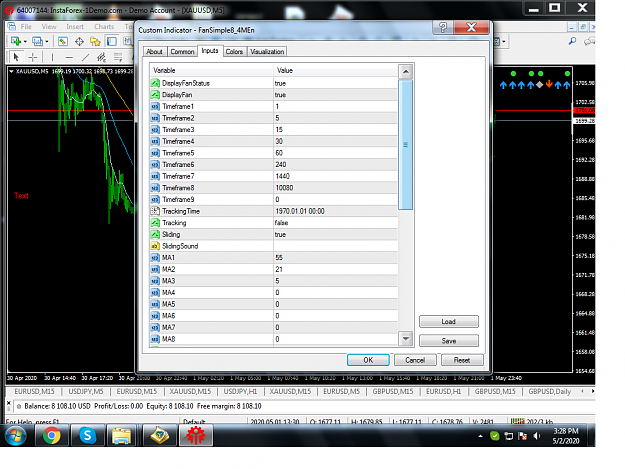Open Google Chrome from the taskbar
The height and width of the screenshot is (469, 625).
pyautogui.click(x=51, y=436)
